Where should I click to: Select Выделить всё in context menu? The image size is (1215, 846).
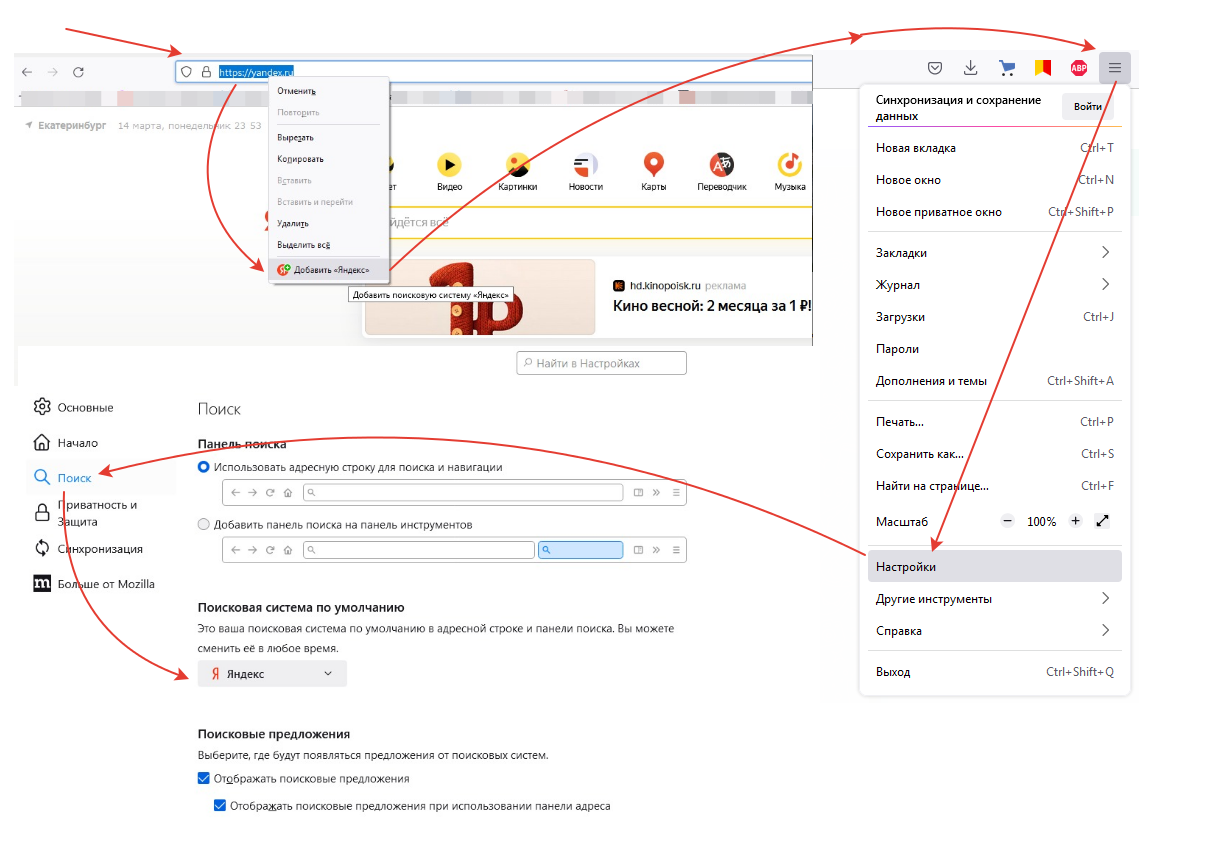point(328,244)
